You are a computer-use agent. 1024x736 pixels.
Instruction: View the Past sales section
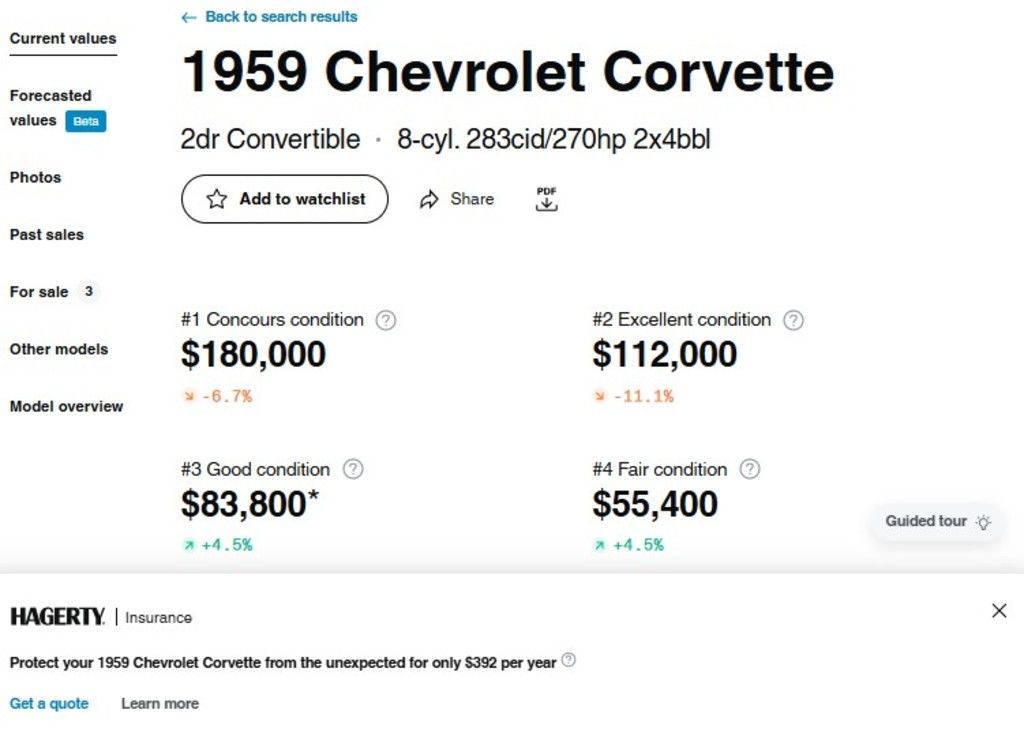click(47, 235)
